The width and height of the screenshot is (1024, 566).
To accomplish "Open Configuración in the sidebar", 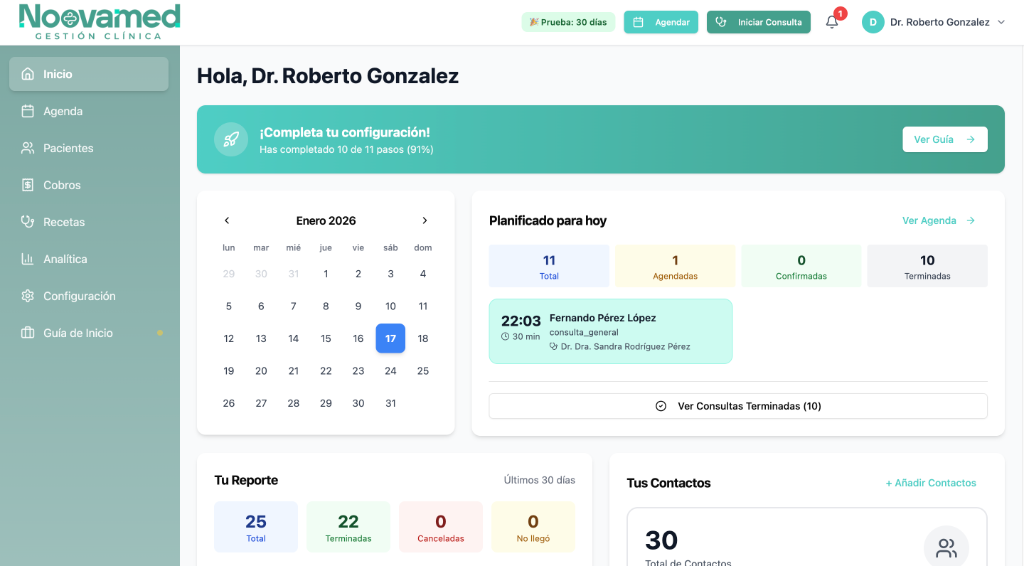I will [89, 296].
